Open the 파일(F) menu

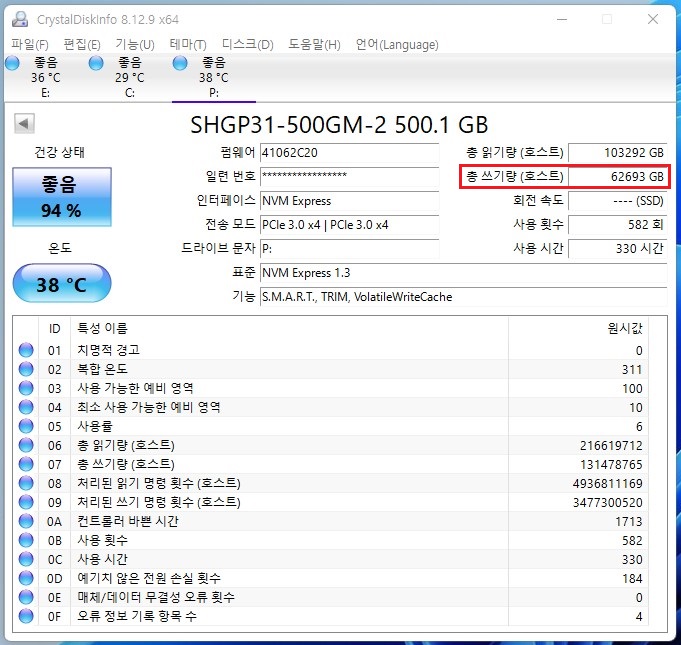(30, 44)
